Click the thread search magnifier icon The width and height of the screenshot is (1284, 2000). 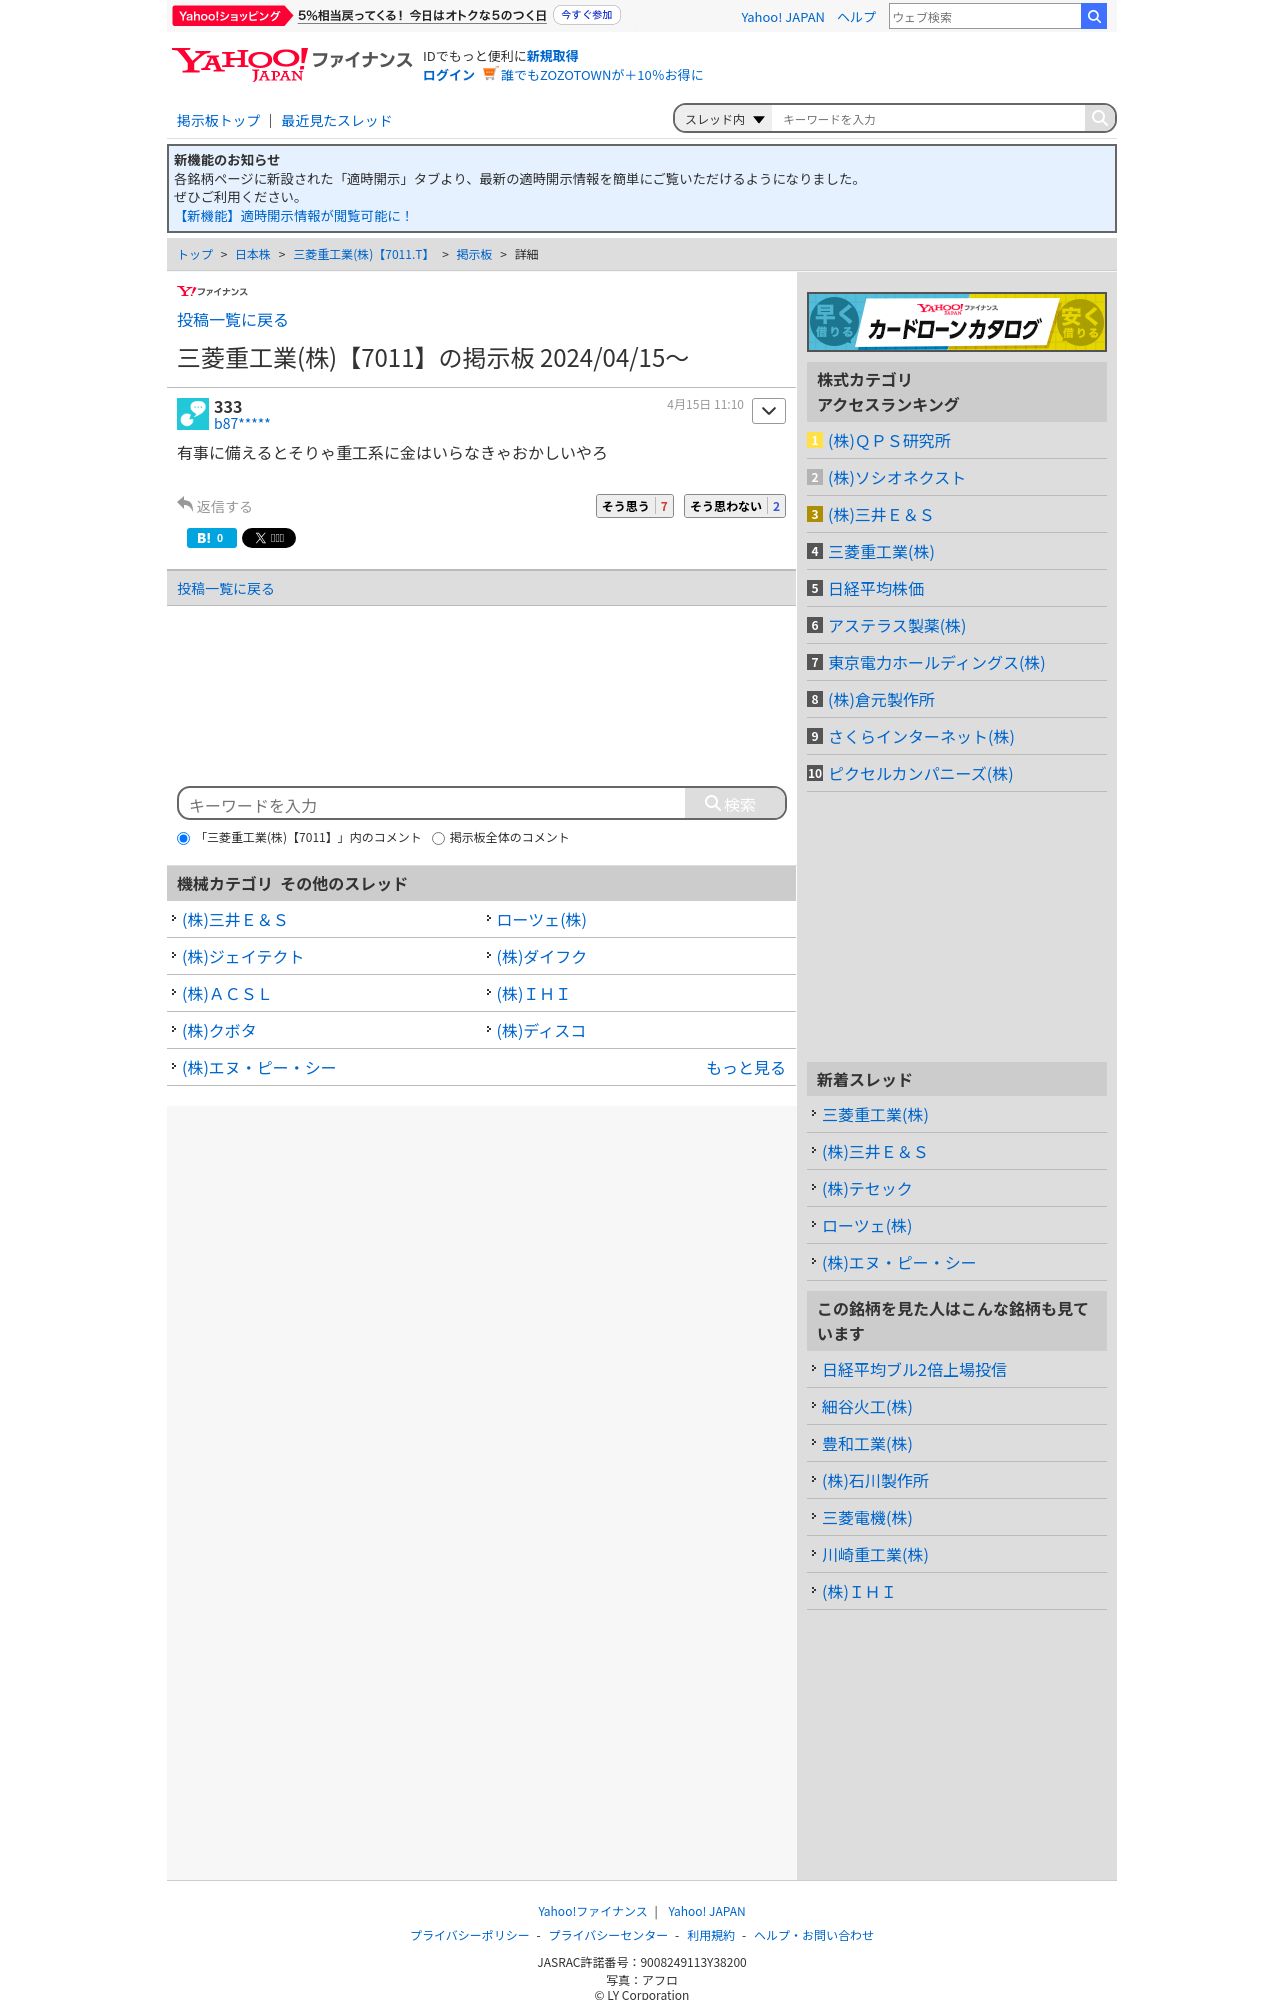click(1099, 118)
